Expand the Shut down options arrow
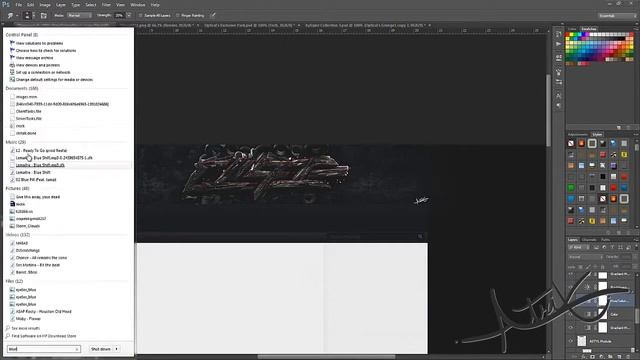 pos(117,349)
